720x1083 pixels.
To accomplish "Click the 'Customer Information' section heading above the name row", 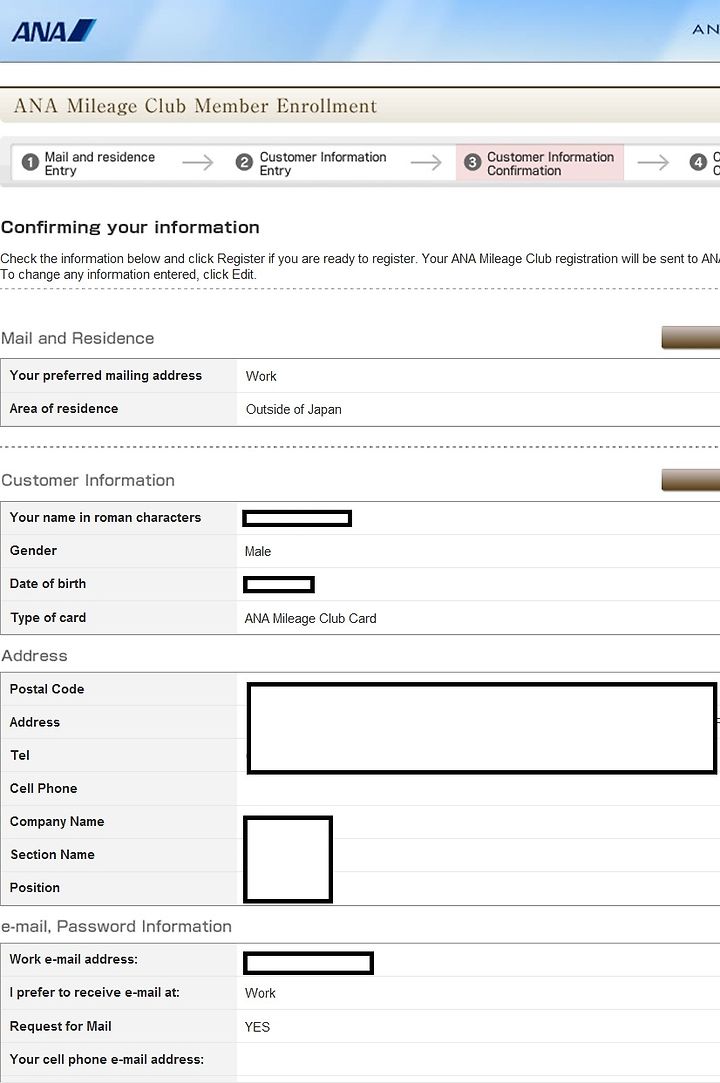I will [x=88, y=480].
